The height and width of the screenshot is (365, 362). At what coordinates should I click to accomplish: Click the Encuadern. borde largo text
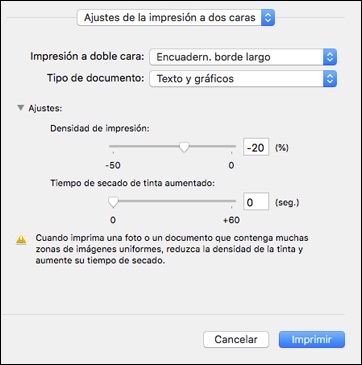(x=213, y=57)
